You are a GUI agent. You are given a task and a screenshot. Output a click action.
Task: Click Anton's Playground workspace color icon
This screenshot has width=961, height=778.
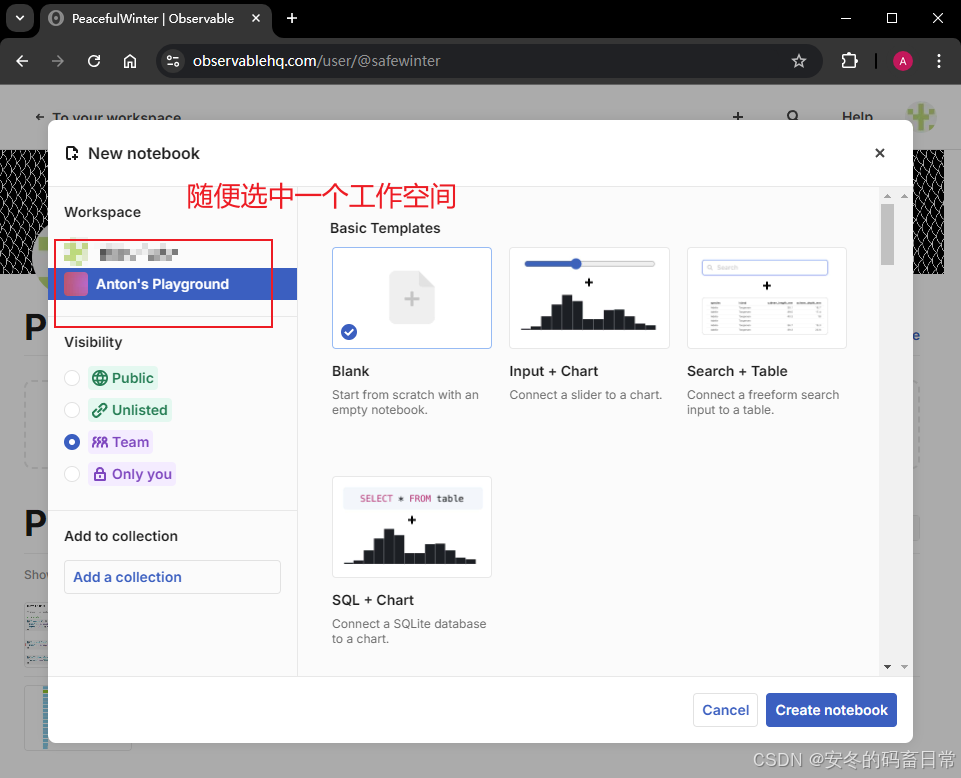pos(76,284)
